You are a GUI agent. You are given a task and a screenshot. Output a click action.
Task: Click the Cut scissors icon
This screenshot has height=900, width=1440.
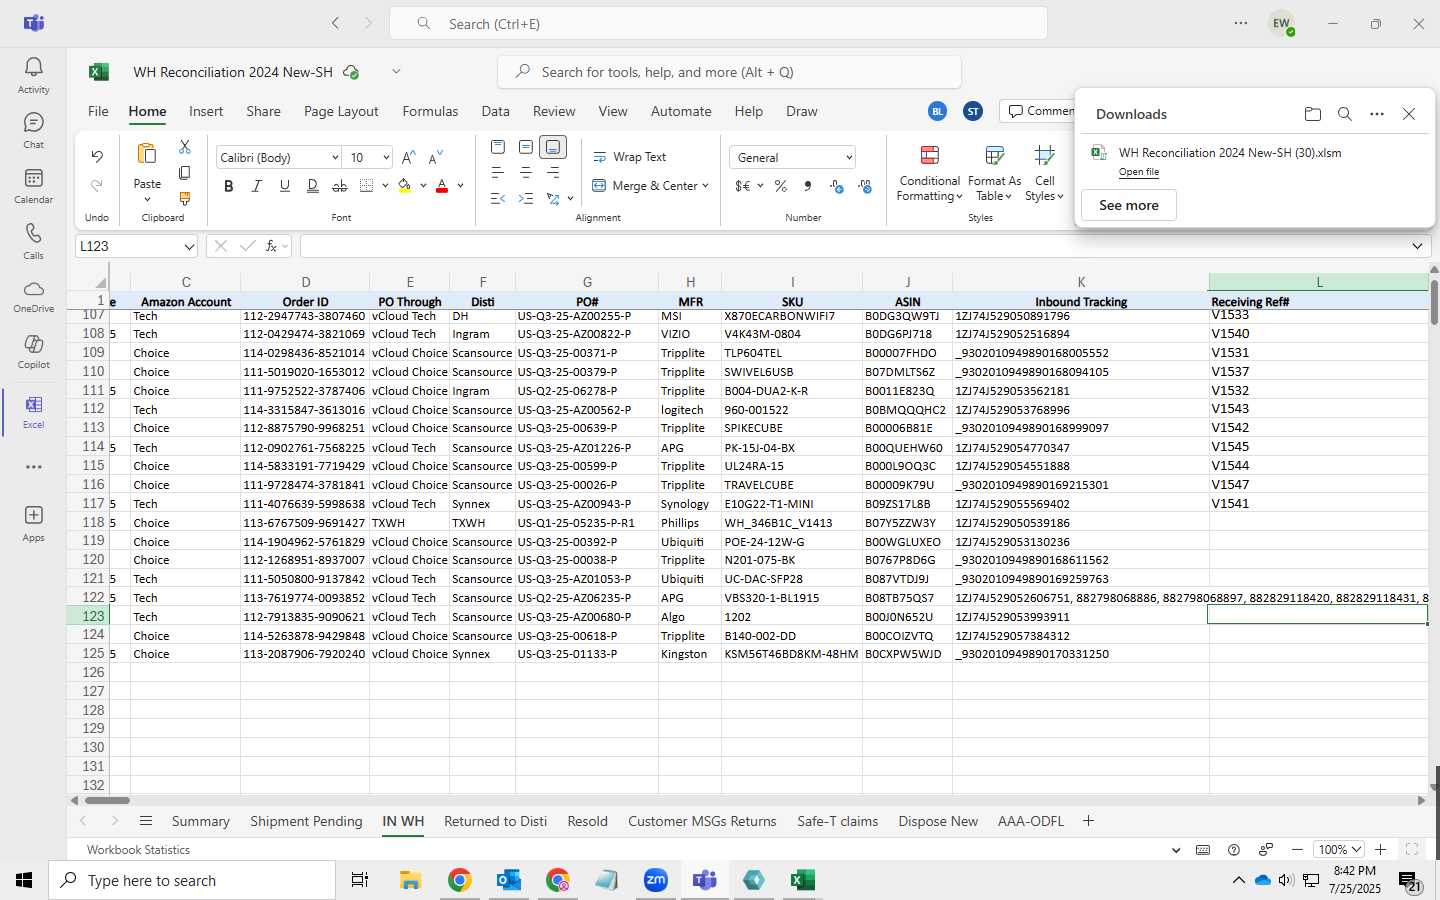(x=184, y=147)
